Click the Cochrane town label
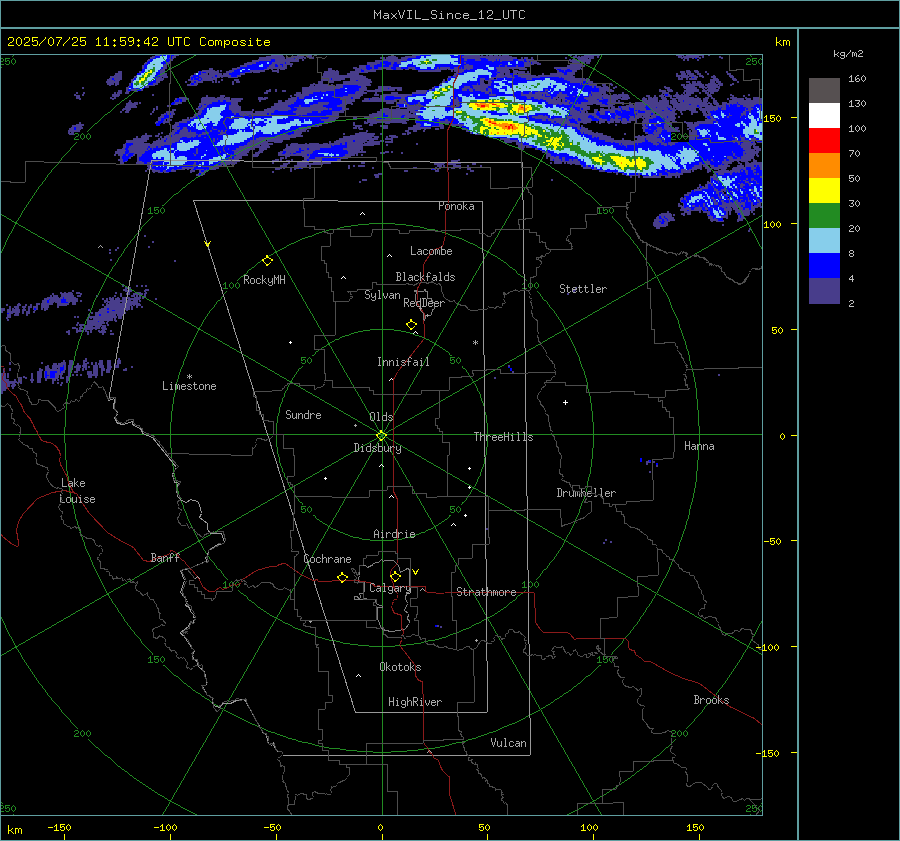900x841 pixels. click(x=327, y=559)
